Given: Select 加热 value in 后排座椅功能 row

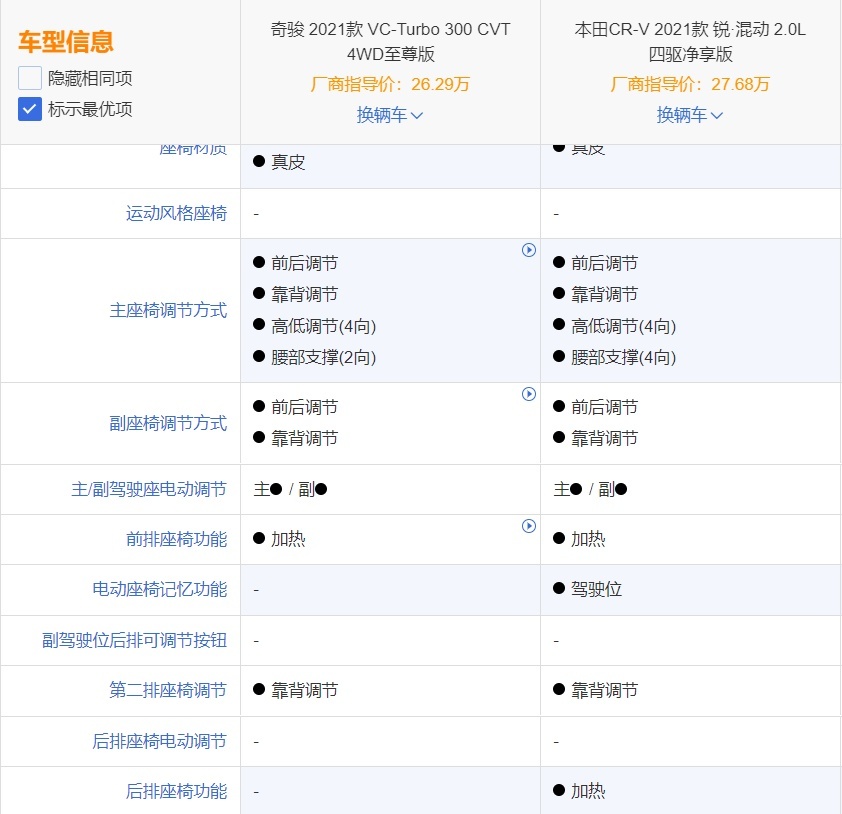Looking at the screenshot, I should pos(588,791).
